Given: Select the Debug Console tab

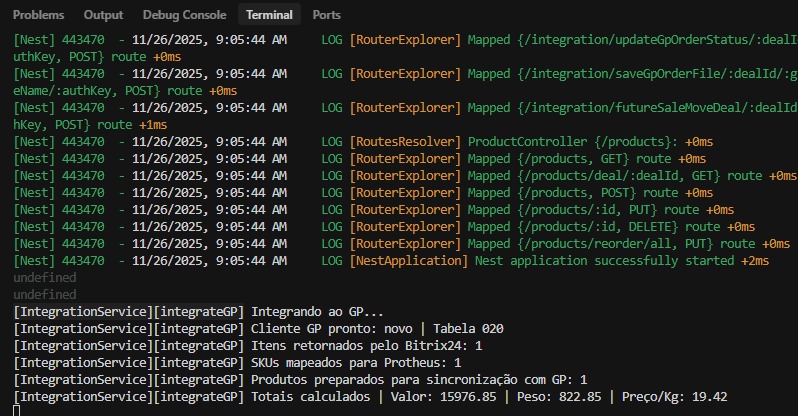Looking at the screenshot, I should 182,15.
